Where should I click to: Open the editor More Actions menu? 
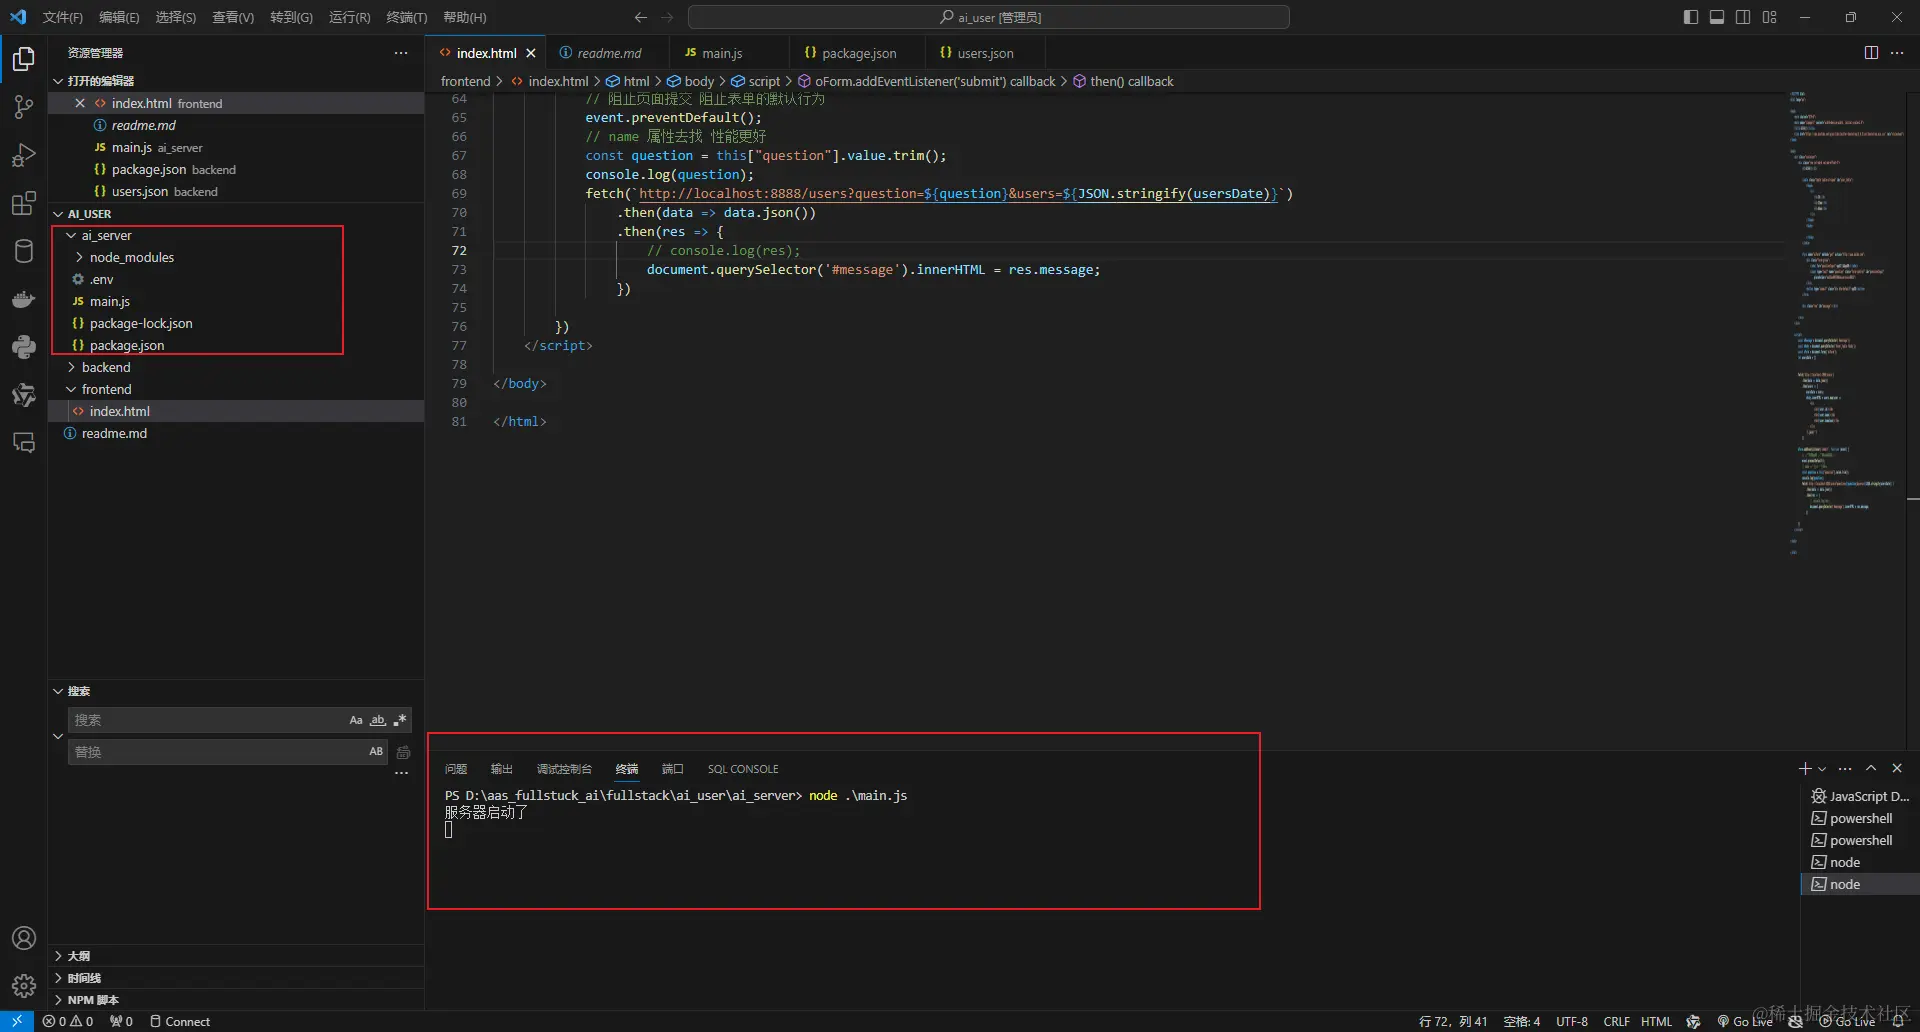tap(1897, 53)
